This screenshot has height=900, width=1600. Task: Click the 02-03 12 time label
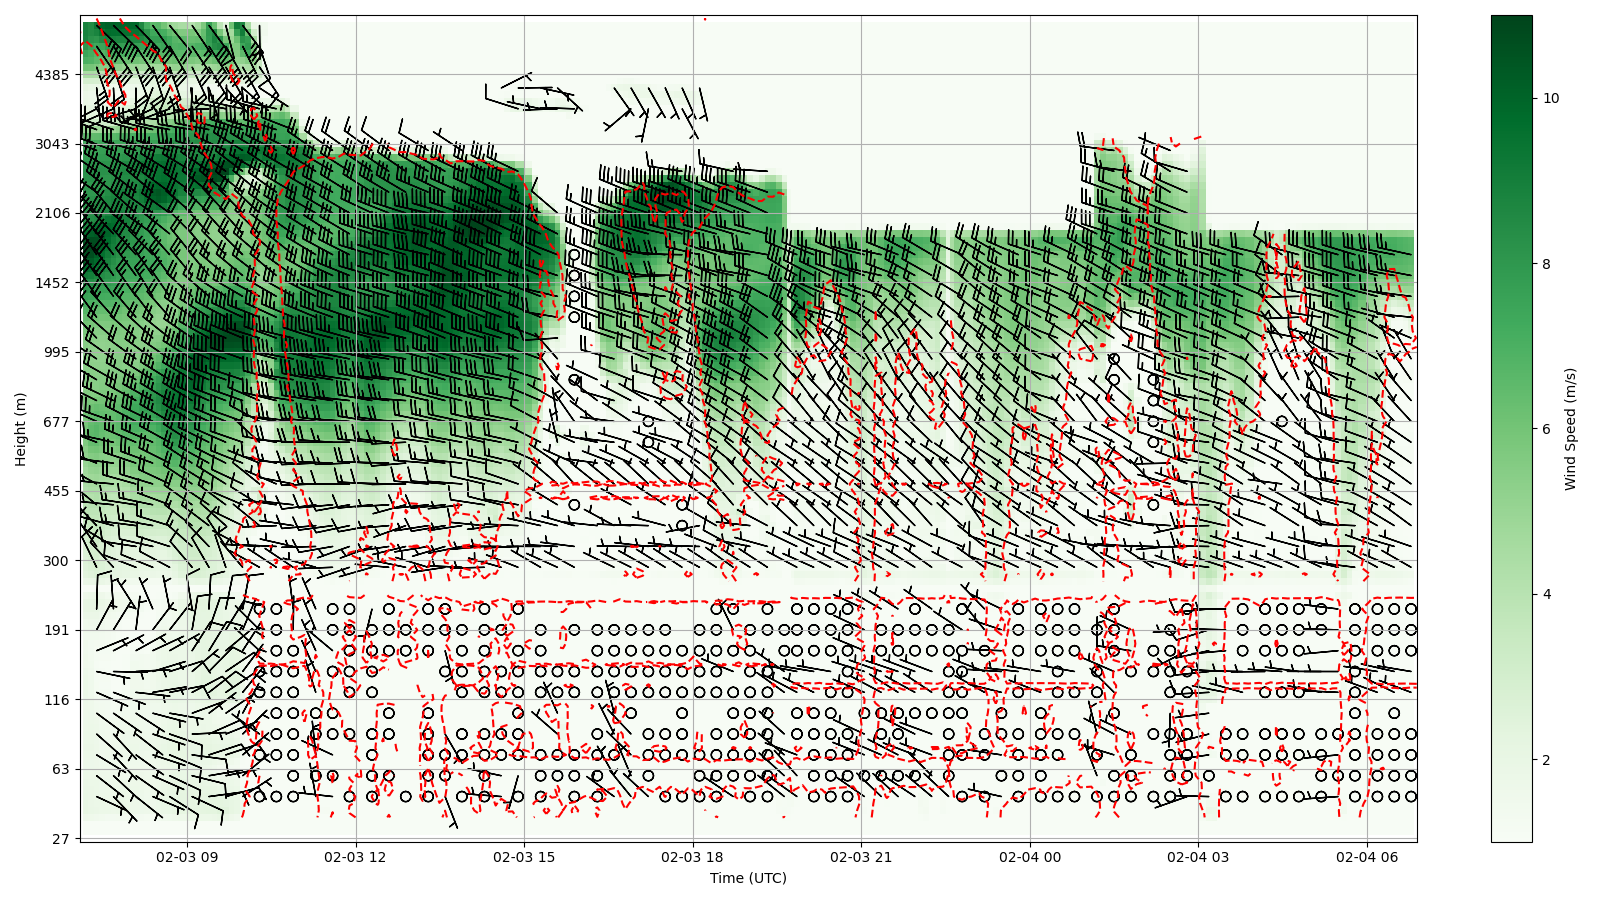(355, 857)
